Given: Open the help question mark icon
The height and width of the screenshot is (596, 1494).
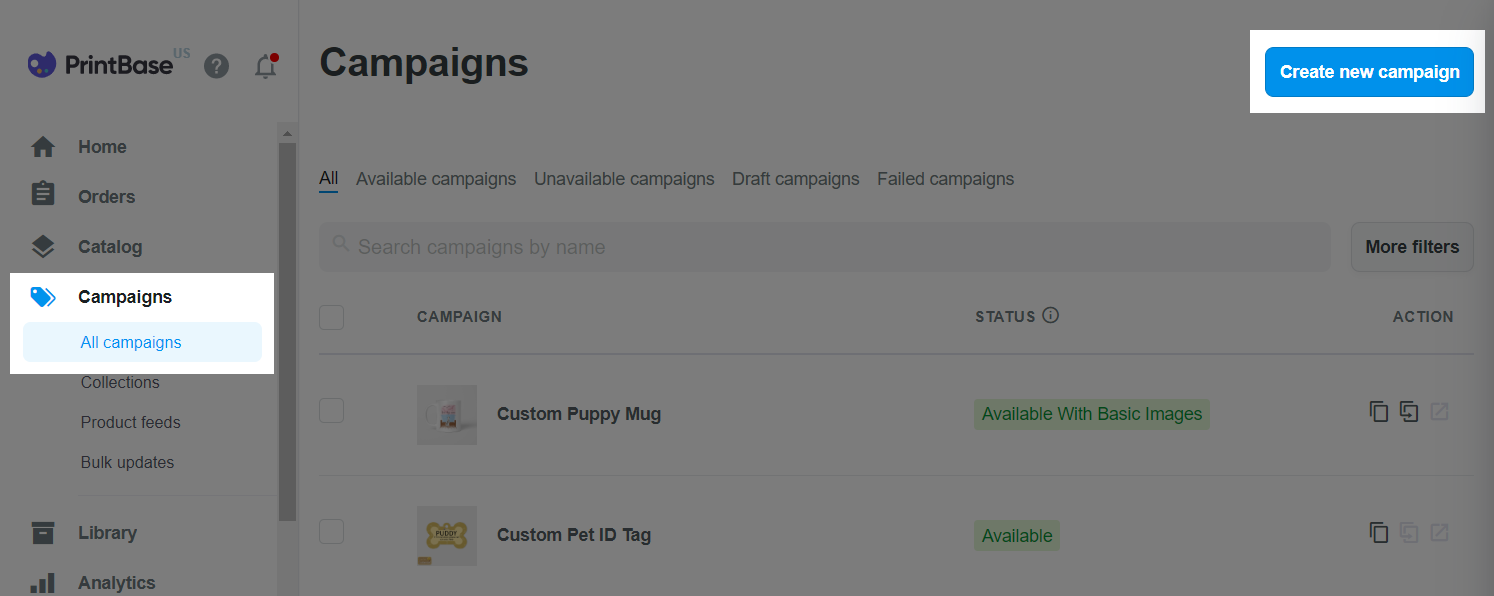Looking at the screenshot, I should [x=216, y=66].
